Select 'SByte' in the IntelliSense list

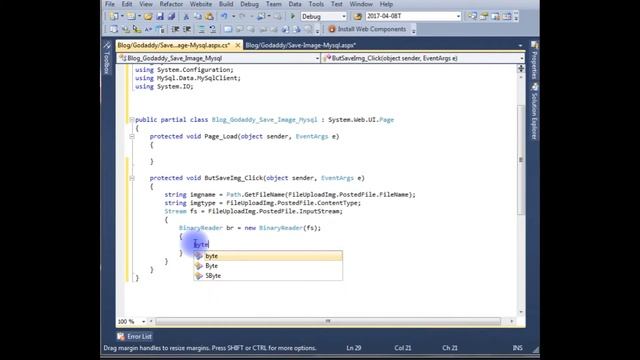(268, 276)
